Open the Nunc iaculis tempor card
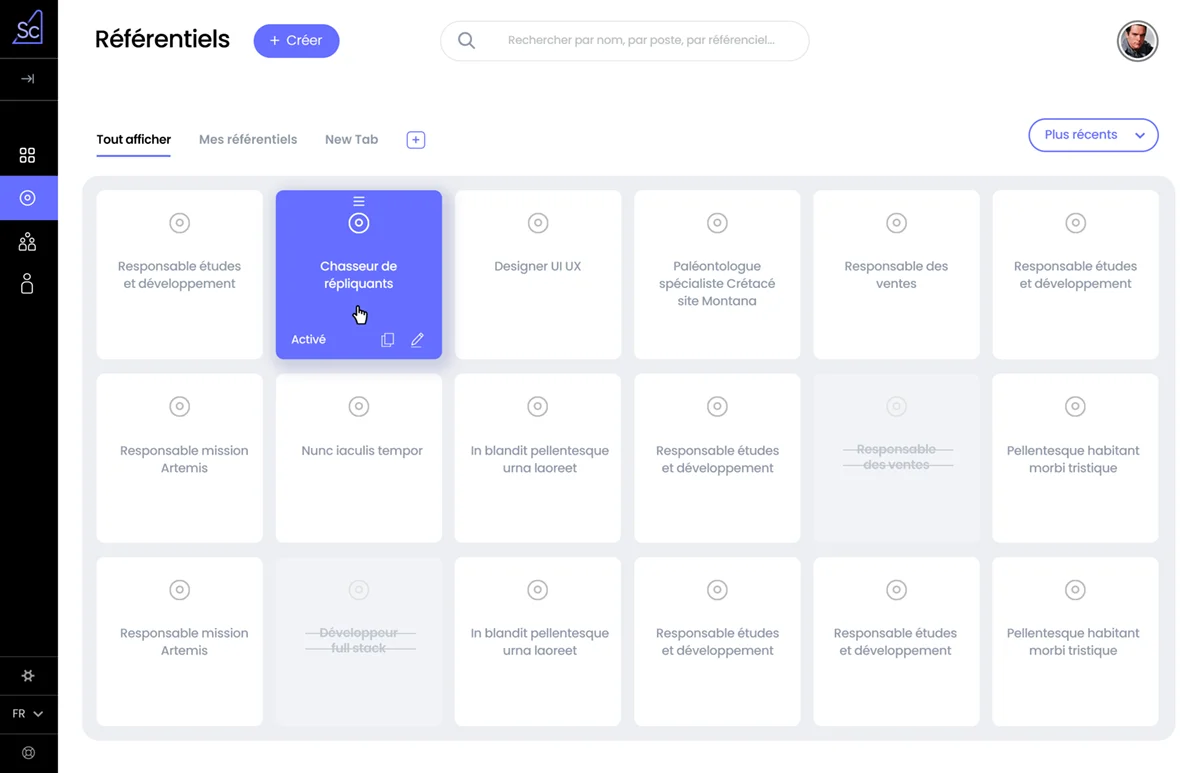 click(x=359, y=458)
